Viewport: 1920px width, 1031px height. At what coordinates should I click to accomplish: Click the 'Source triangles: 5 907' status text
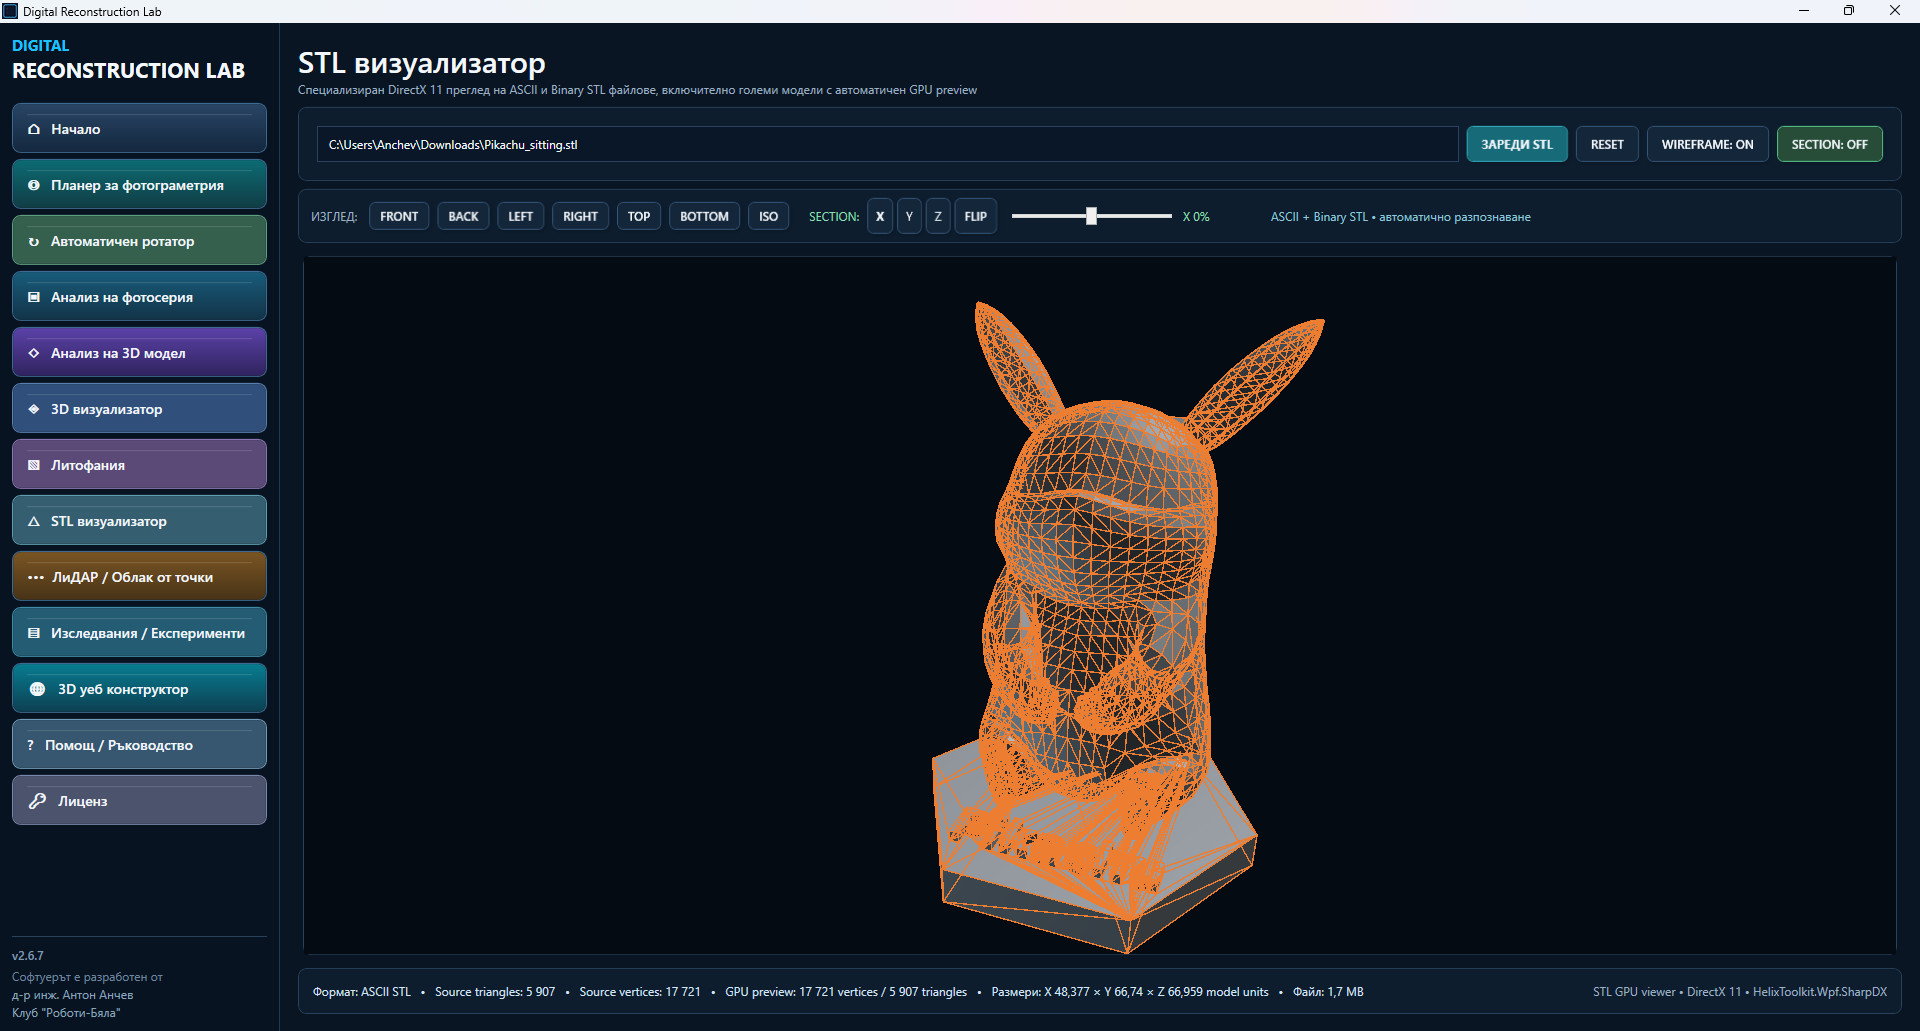pyautogui.click(x=495, y=992)
